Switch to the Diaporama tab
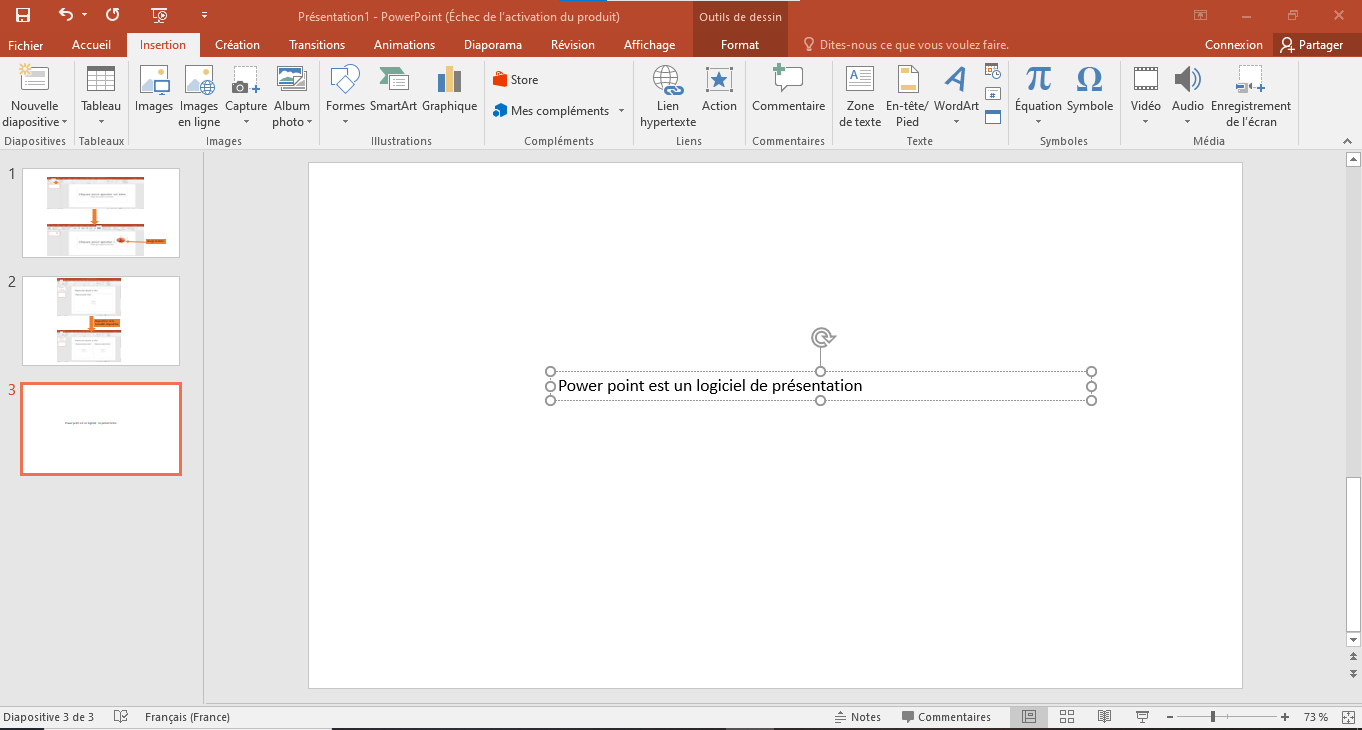This screenshot has height=730, width=1362. click(x=493, y=45)
